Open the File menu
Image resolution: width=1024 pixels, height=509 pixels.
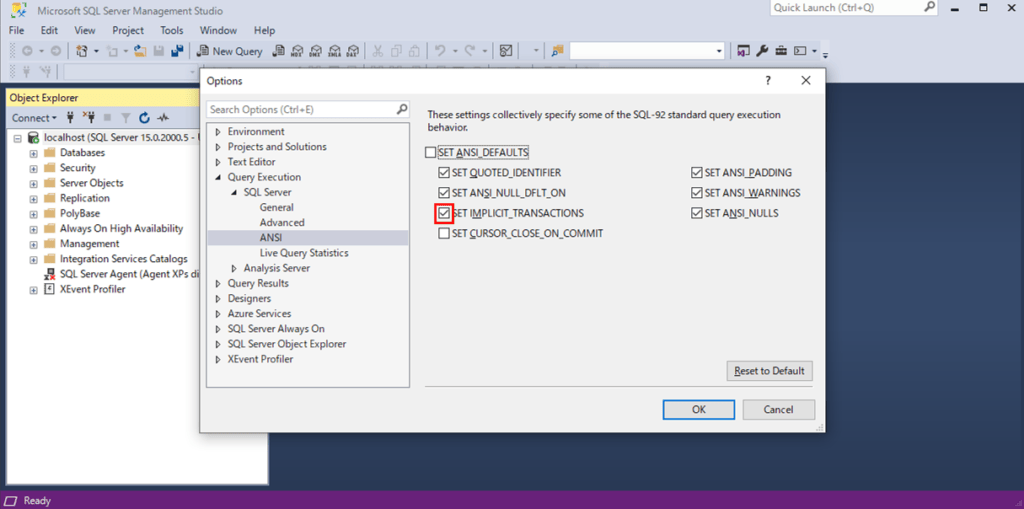[x=16, y=31]
